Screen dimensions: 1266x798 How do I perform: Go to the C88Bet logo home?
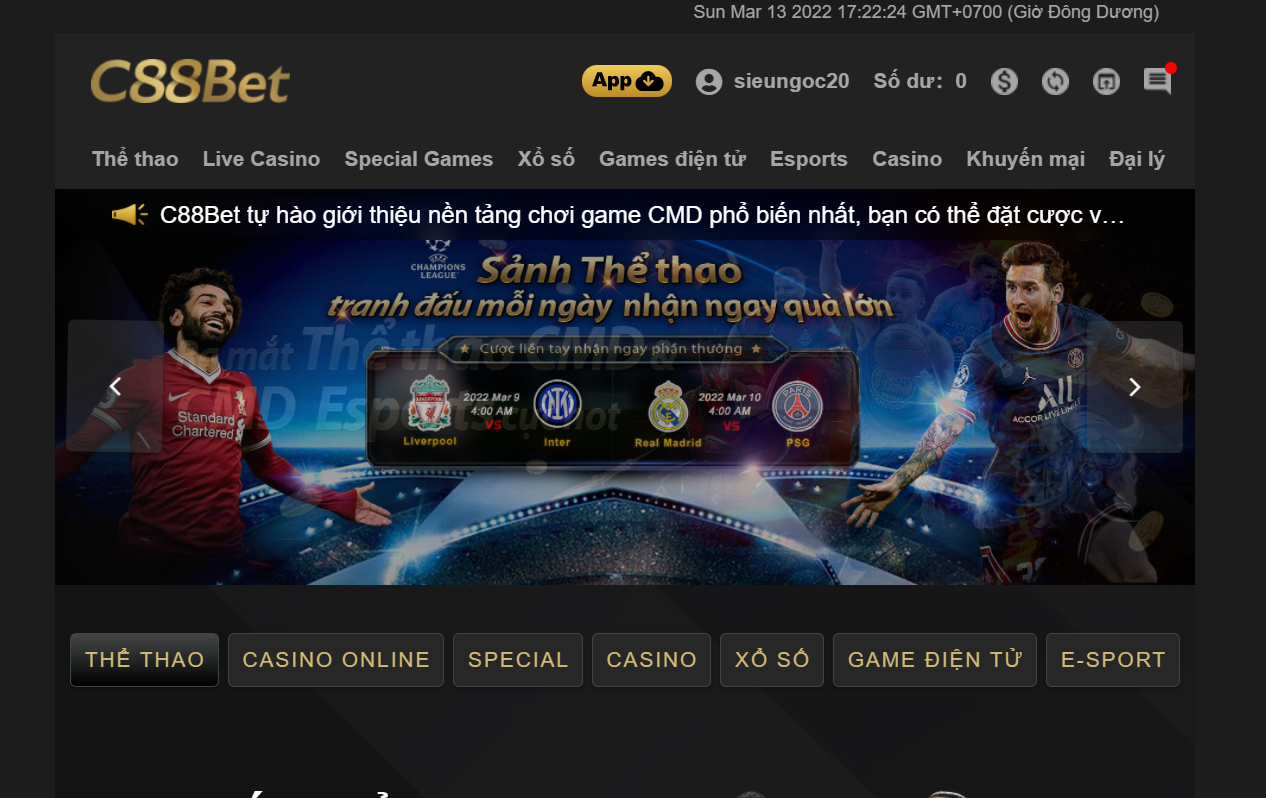point(190,82)
